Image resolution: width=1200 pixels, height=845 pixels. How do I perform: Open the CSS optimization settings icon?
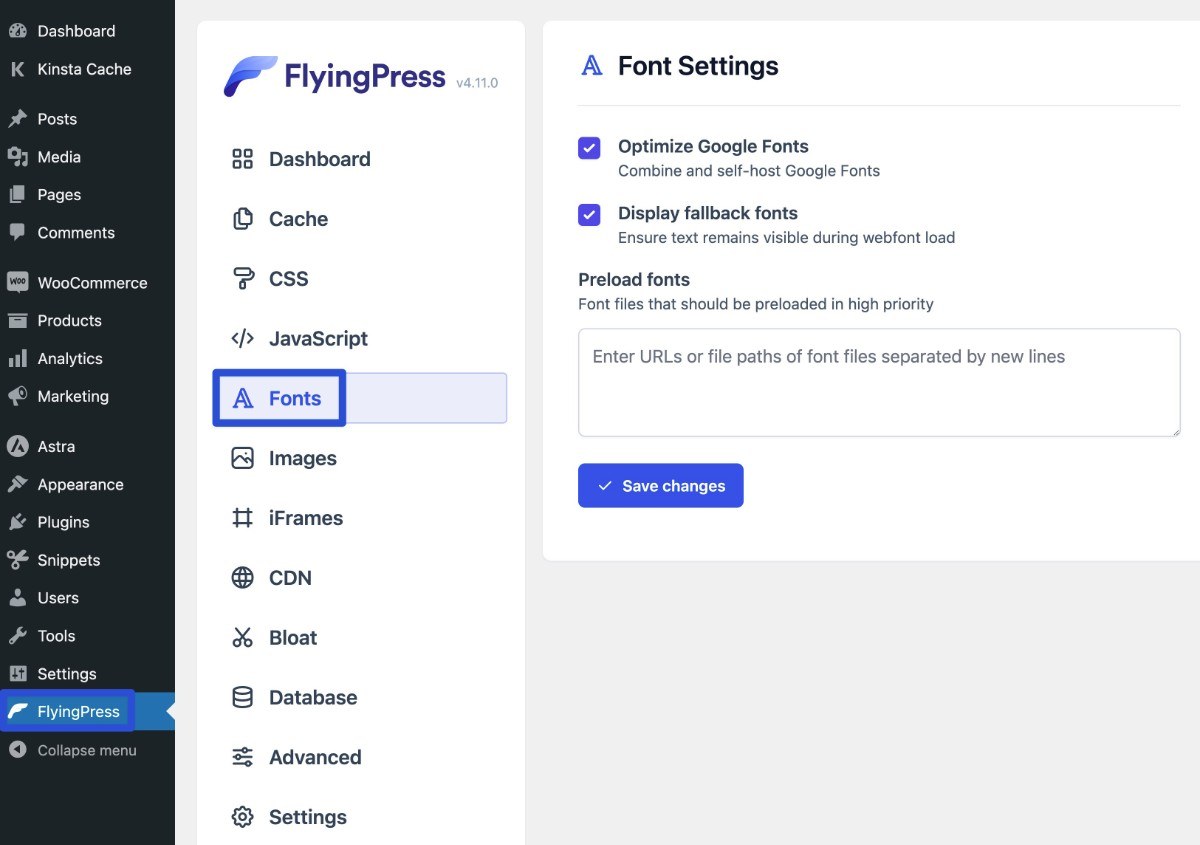tap(242, 278)
